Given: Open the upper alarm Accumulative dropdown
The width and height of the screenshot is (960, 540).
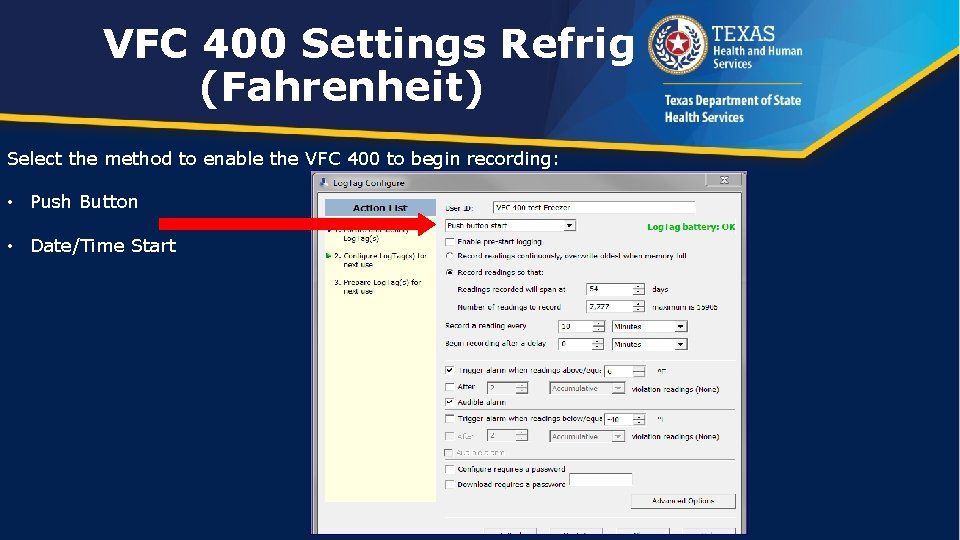Looking at the screenshot, I should (x=618, y=388).
